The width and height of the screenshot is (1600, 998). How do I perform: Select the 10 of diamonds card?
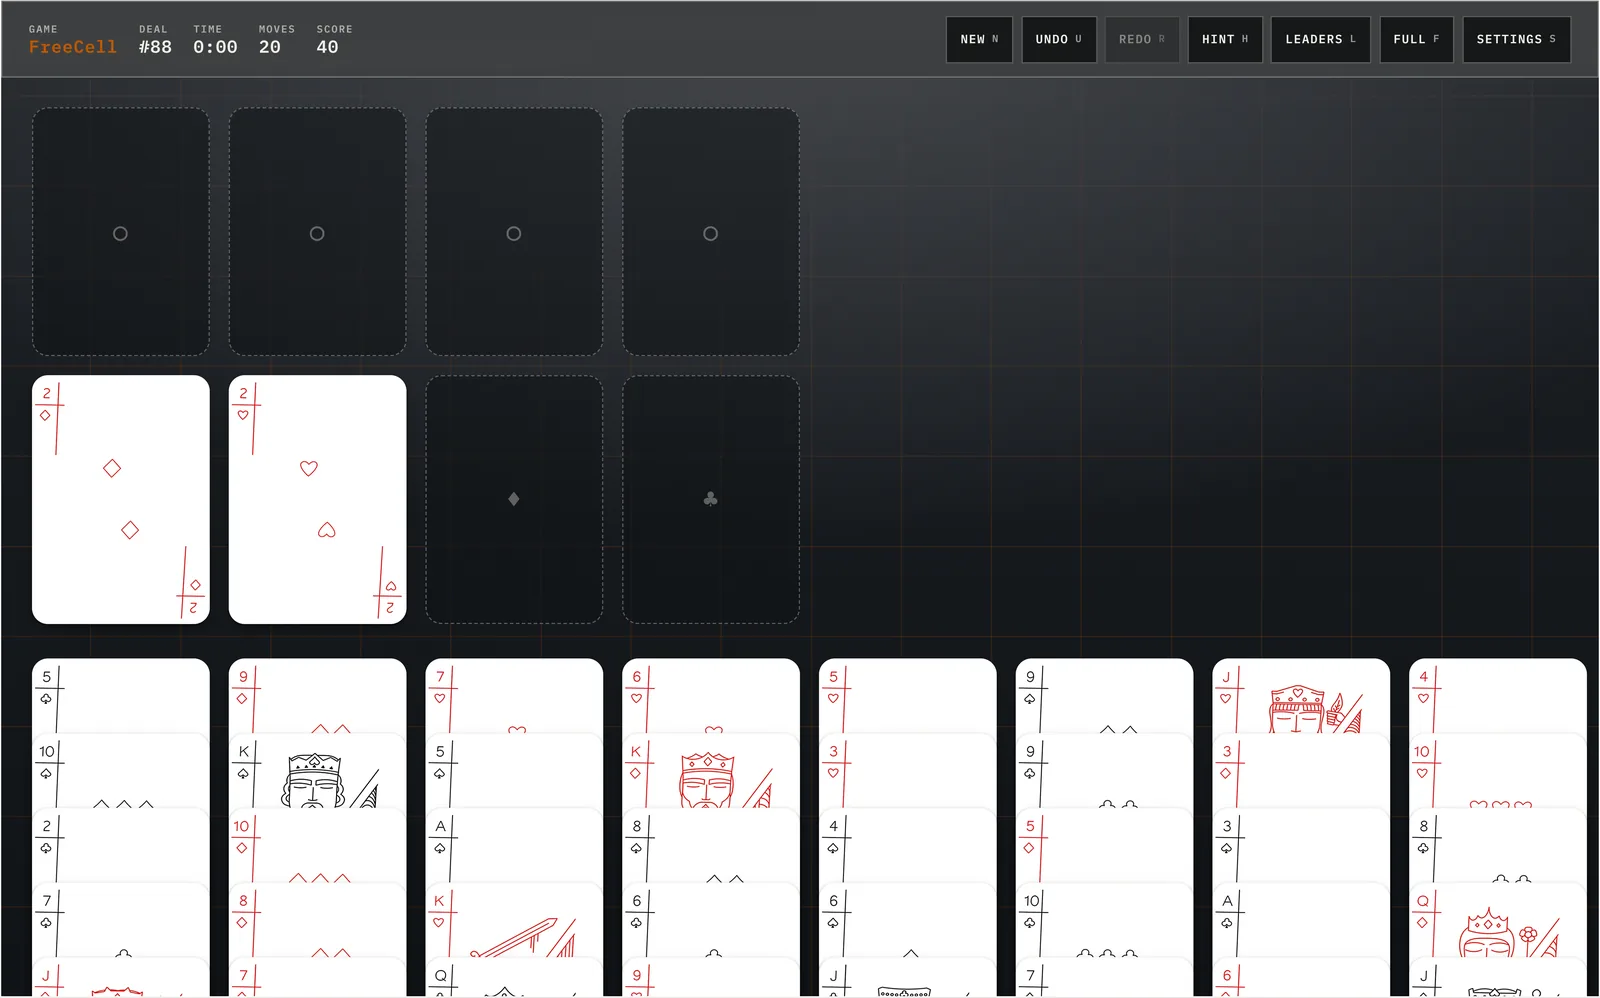tap(317, 846)
